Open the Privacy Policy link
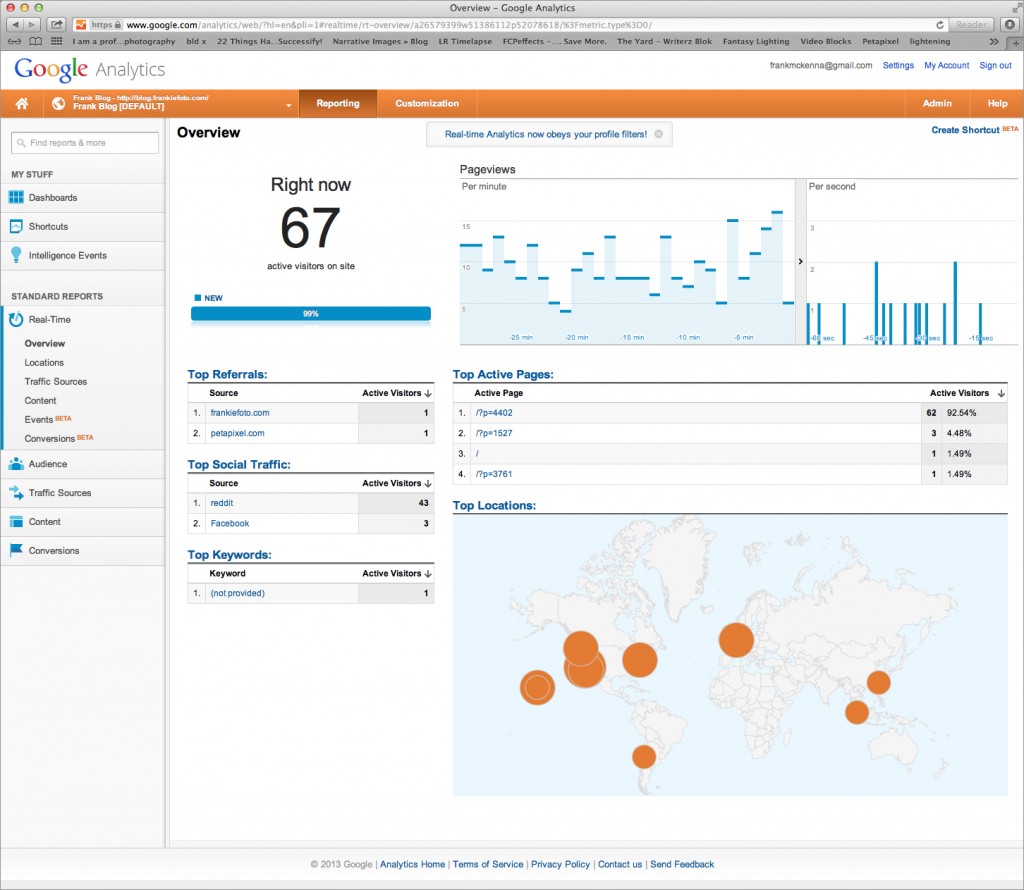The width and height of the screenshot is (1024, 890). pyautogui.click(x=560, y=864)
